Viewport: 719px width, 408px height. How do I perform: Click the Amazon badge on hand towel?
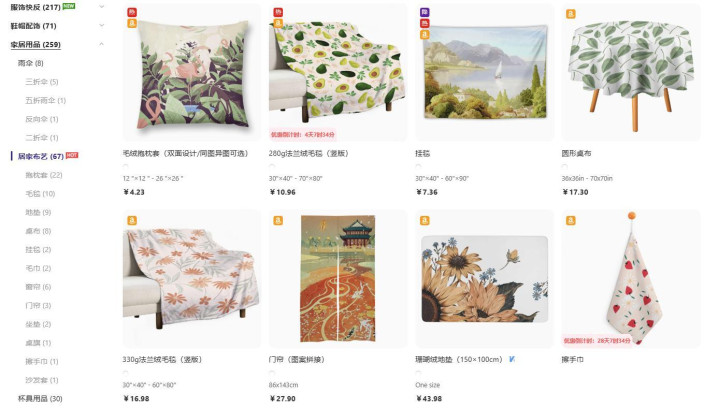(x=571, y=221)
